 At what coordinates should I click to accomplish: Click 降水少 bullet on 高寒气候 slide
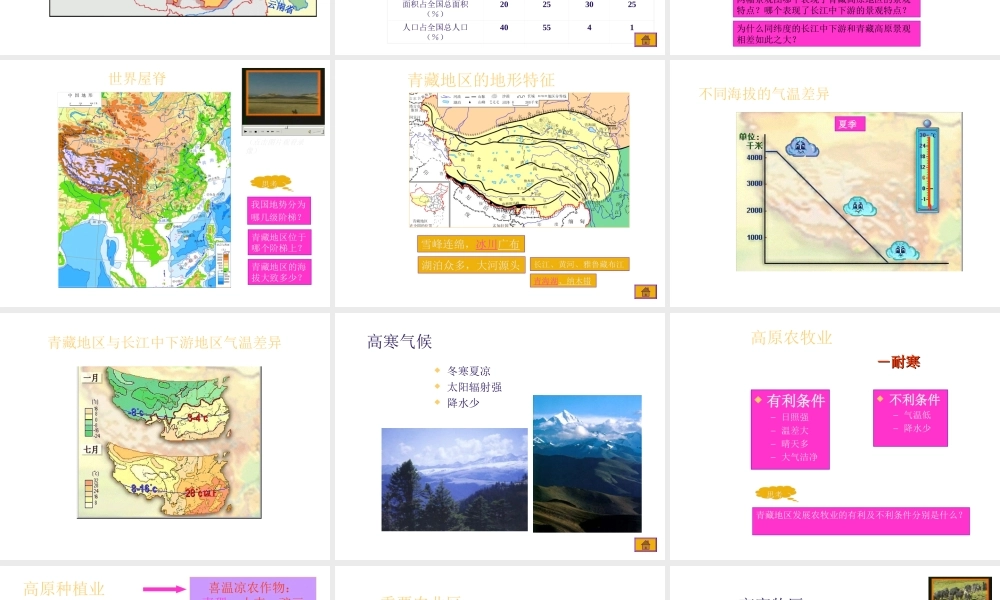point(463,403)
